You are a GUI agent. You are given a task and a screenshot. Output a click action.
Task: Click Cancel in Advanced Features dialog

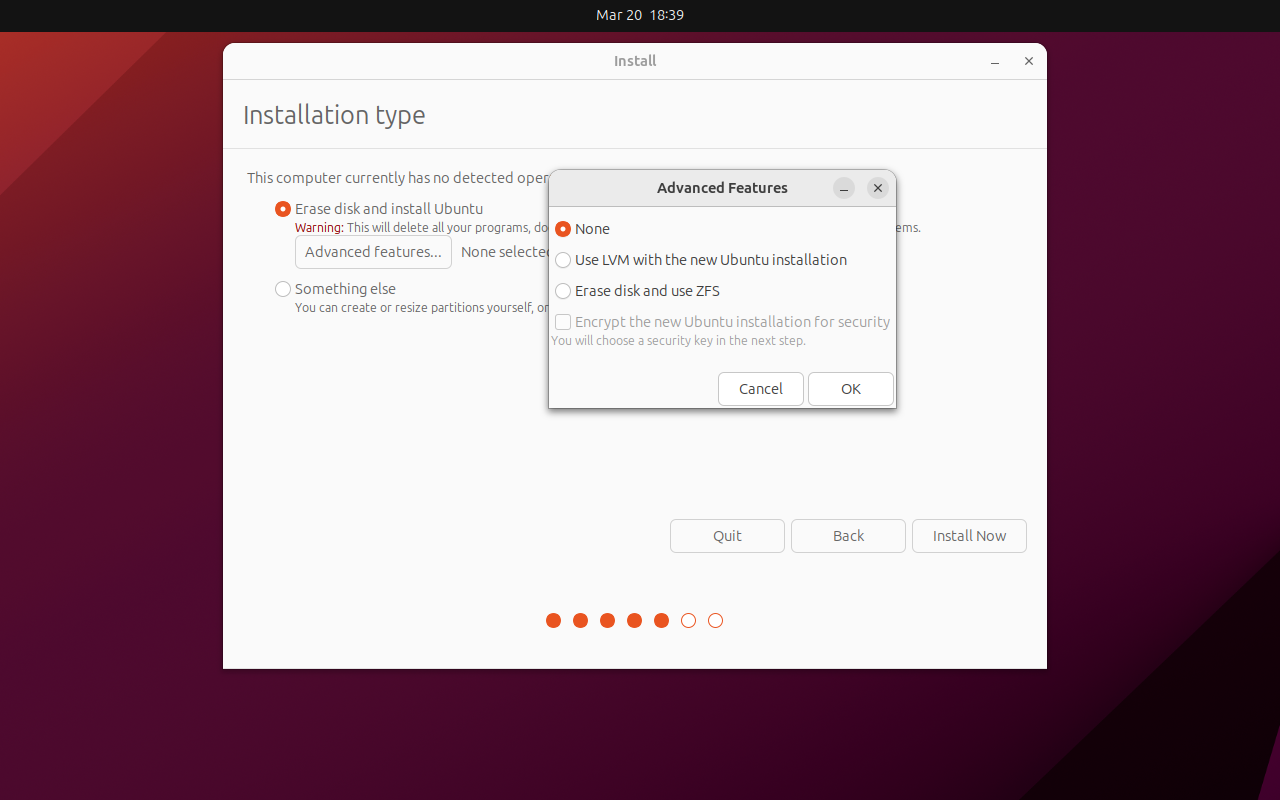tap(761, 389)
